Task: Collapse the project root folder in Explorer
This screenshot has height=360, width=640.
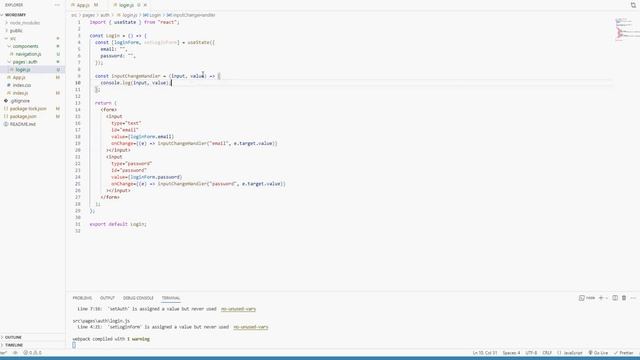Action: point(16,15)
